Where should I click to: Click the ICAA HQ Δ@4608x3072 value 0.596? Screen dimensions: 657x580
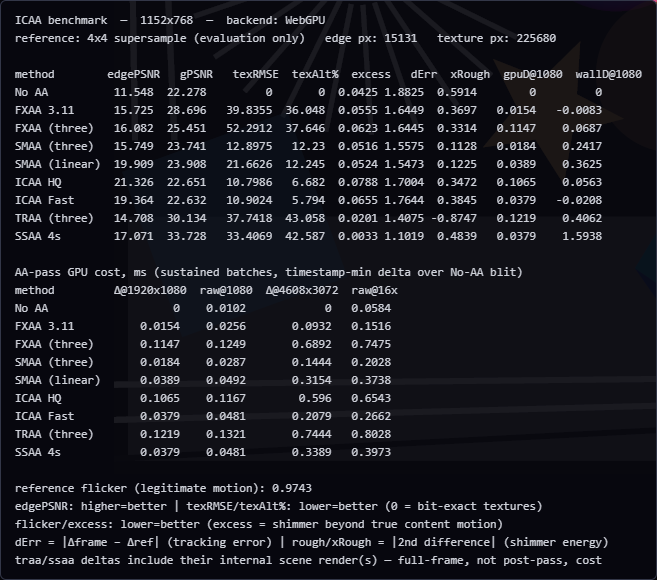click(315, 399)
